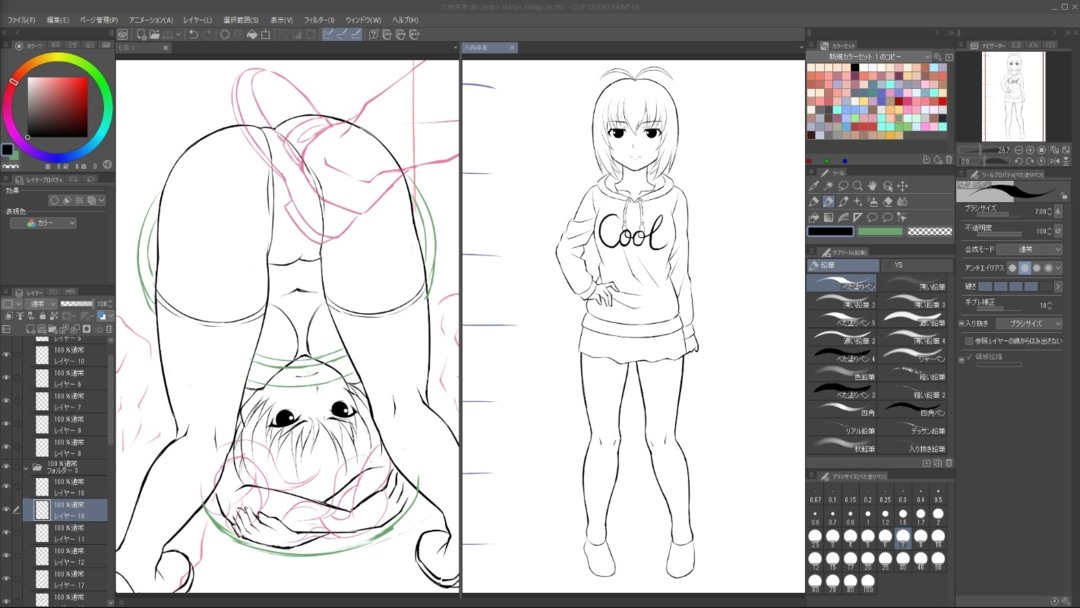Click the fill bucket icon in top toolbar
Image resolution: width=1080 pixels, height=608 pixels.
point(252,34)
